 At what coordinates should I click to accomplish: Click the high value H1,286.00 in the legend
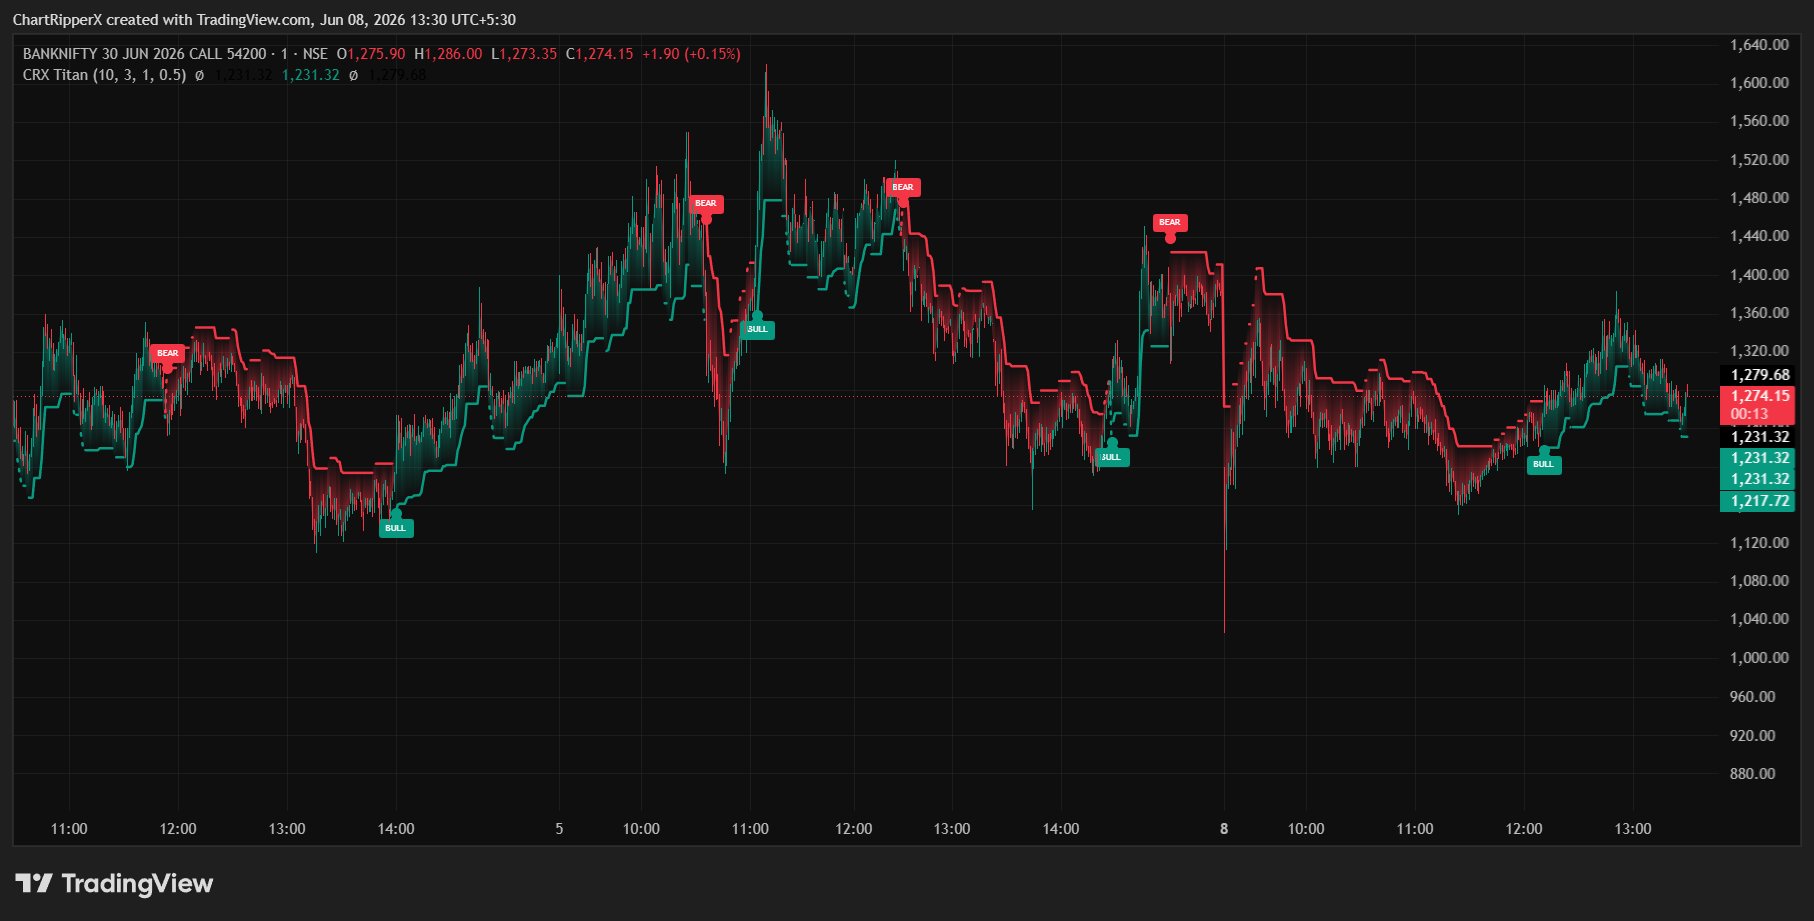coord(448,54)
